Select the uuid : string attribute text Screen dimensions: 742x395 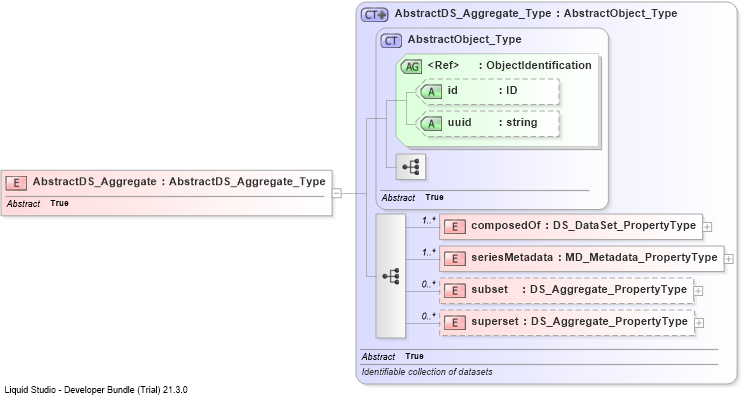pyautogui.click(x=492, y=123)
